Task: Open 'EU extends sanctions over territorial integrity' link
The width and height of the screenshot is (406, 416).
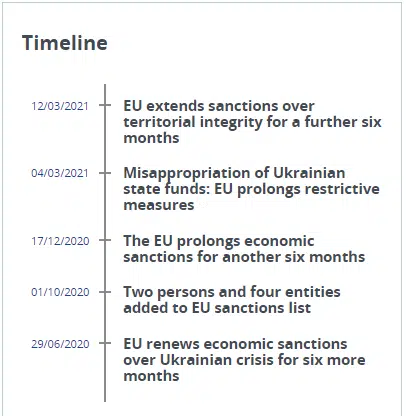Action: pyautogui.click(x=252, y=122)
